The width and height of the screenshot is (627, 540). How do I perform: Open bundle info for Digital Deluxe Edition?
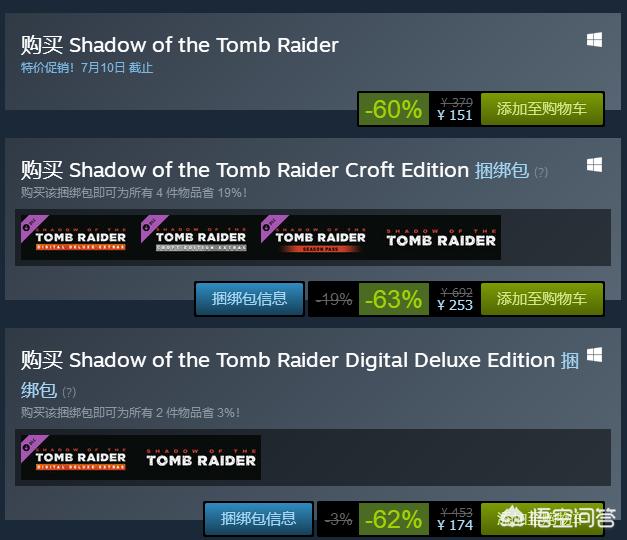pyautogui.click(x=258, y=518)
